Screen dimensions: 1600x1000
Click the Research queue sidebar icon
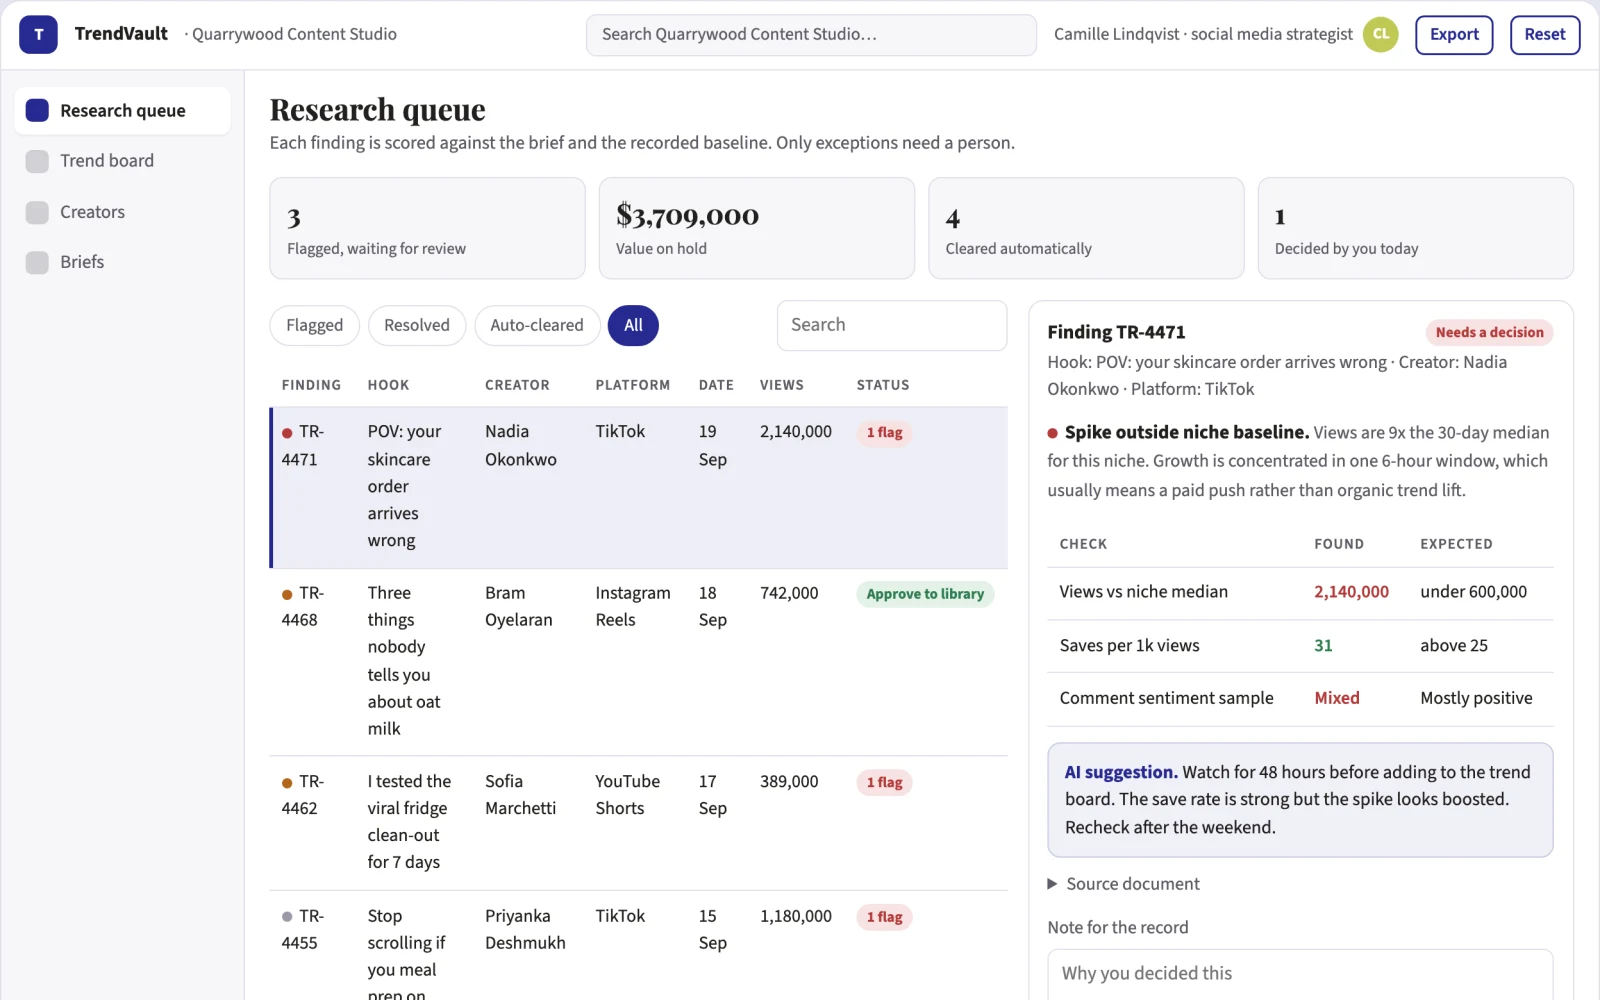pos(37,110)
